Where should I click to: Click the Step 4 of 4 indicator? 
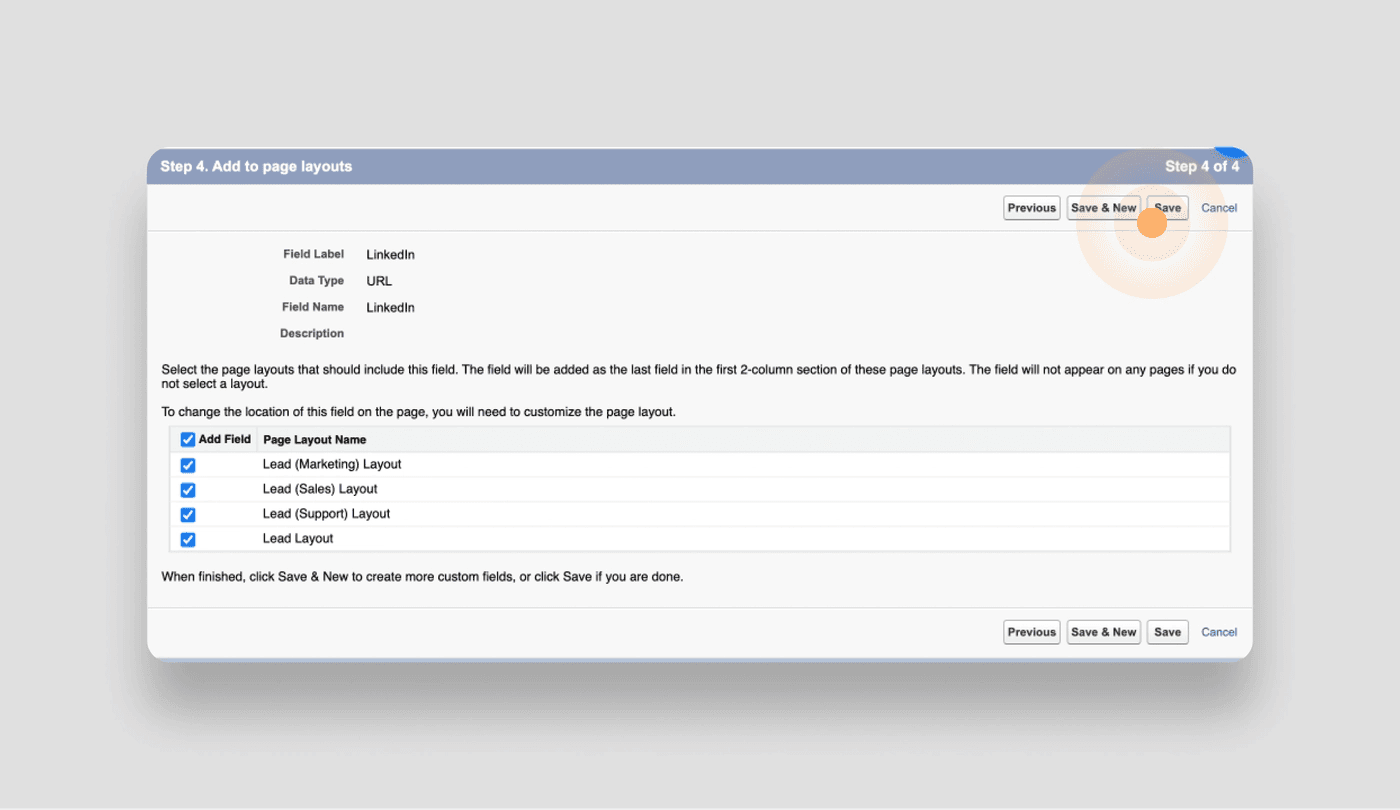coord(1201,167)
